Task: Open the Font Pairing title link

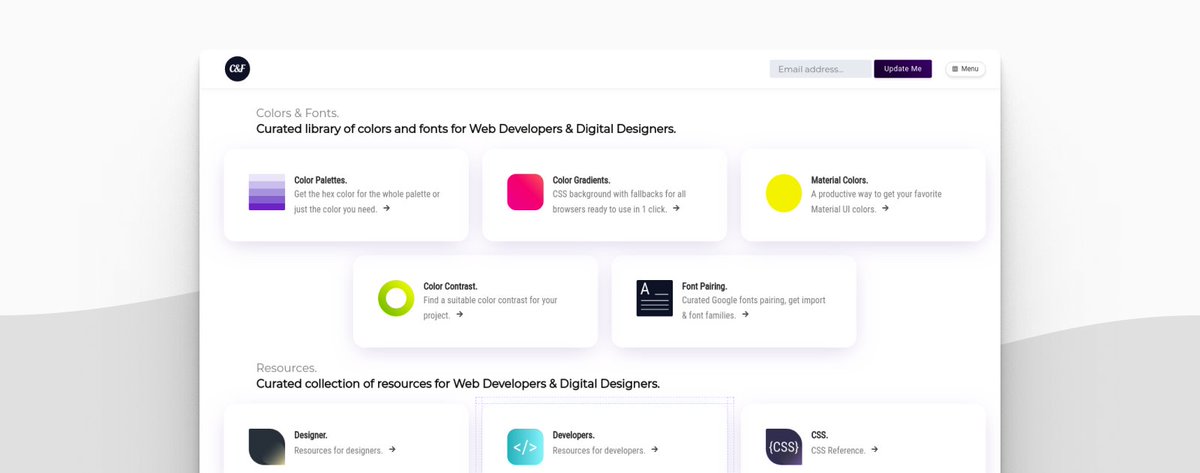Action: tap(704, 286)
